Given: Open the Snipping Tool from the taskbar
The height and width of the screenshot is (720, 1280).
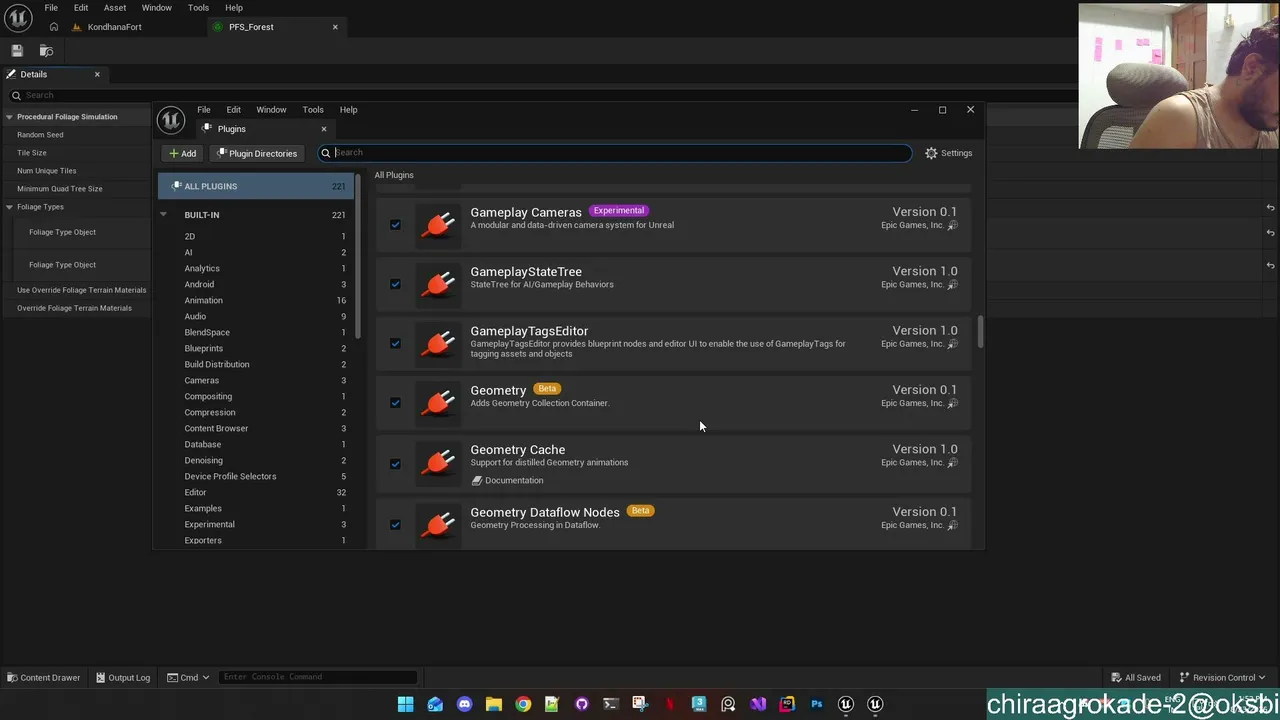Looking at the screenshot, I should [640, 704].
